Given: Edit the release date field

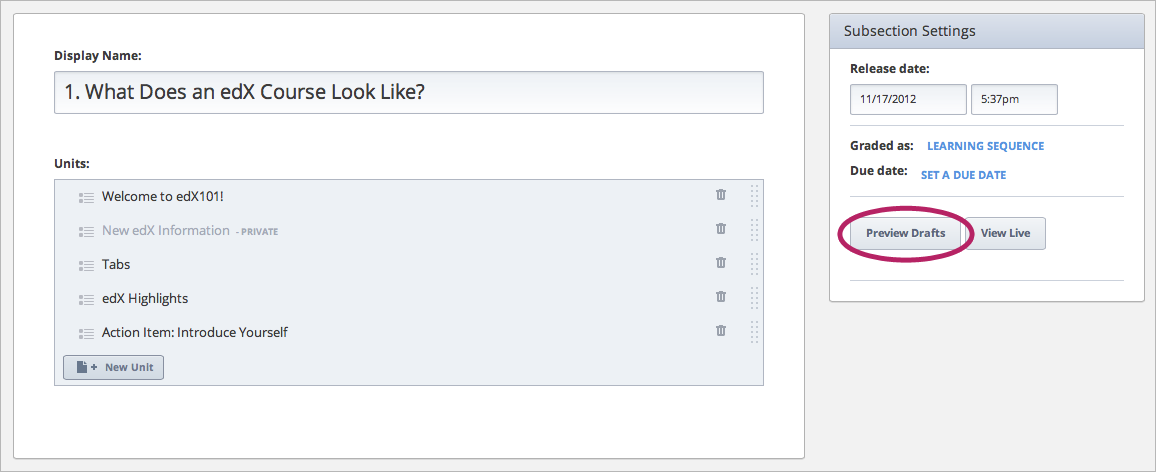Looking at the screenshot, I should (x=908, y=100).
